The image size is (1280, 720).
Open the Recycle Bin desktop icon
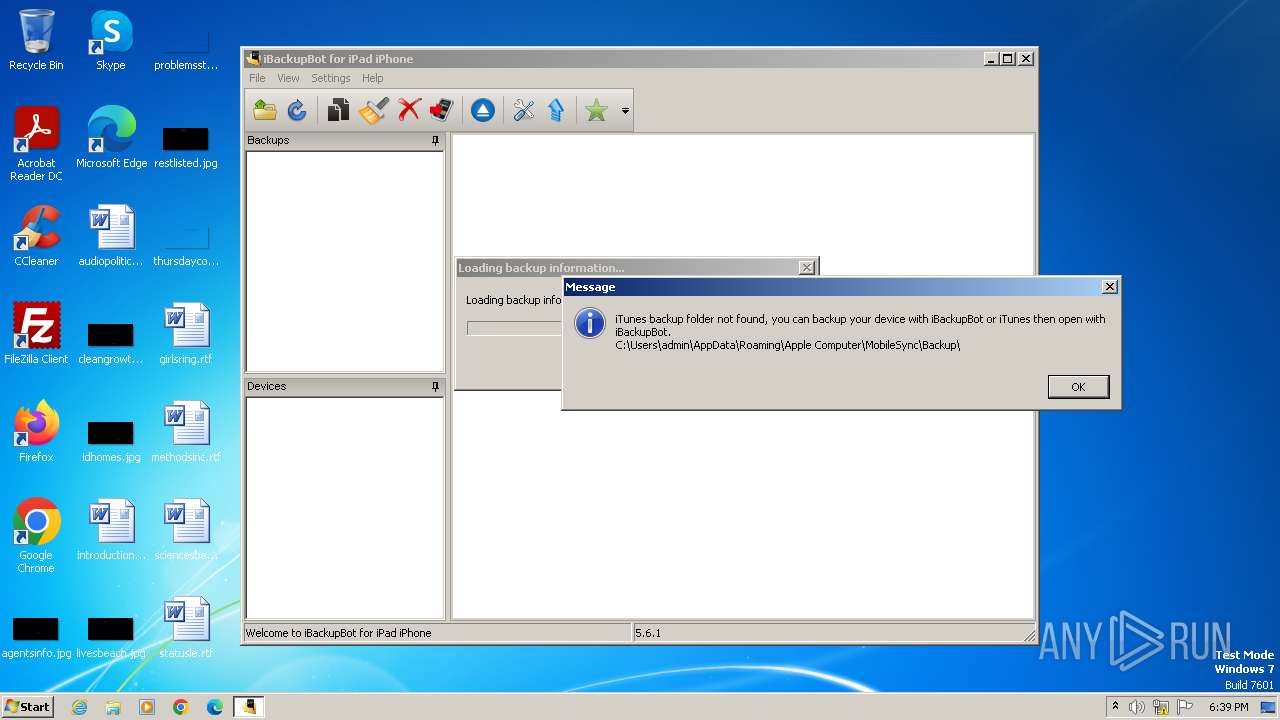36,40
